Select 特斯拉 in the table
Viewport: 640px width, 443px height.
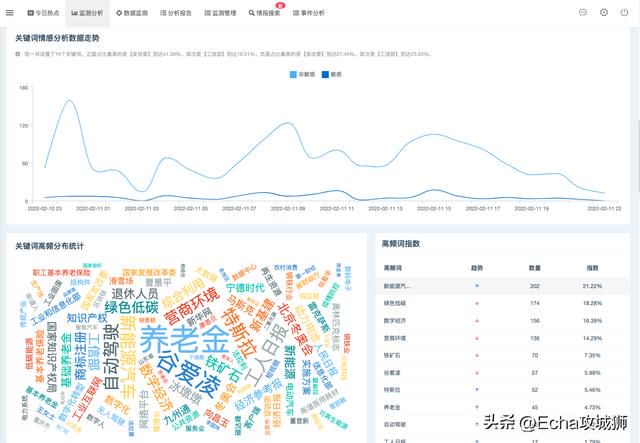[x=392, y=390]
